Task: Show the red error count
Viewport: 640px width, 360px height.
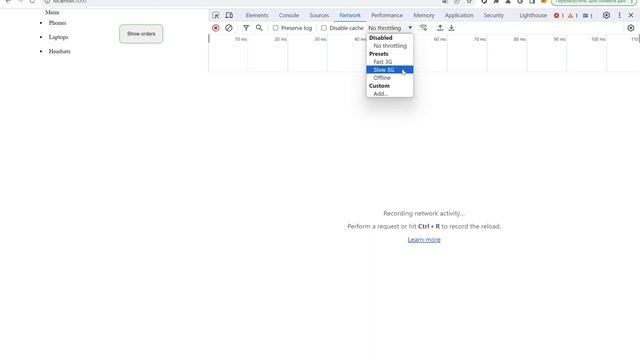Action: (559, 16)
